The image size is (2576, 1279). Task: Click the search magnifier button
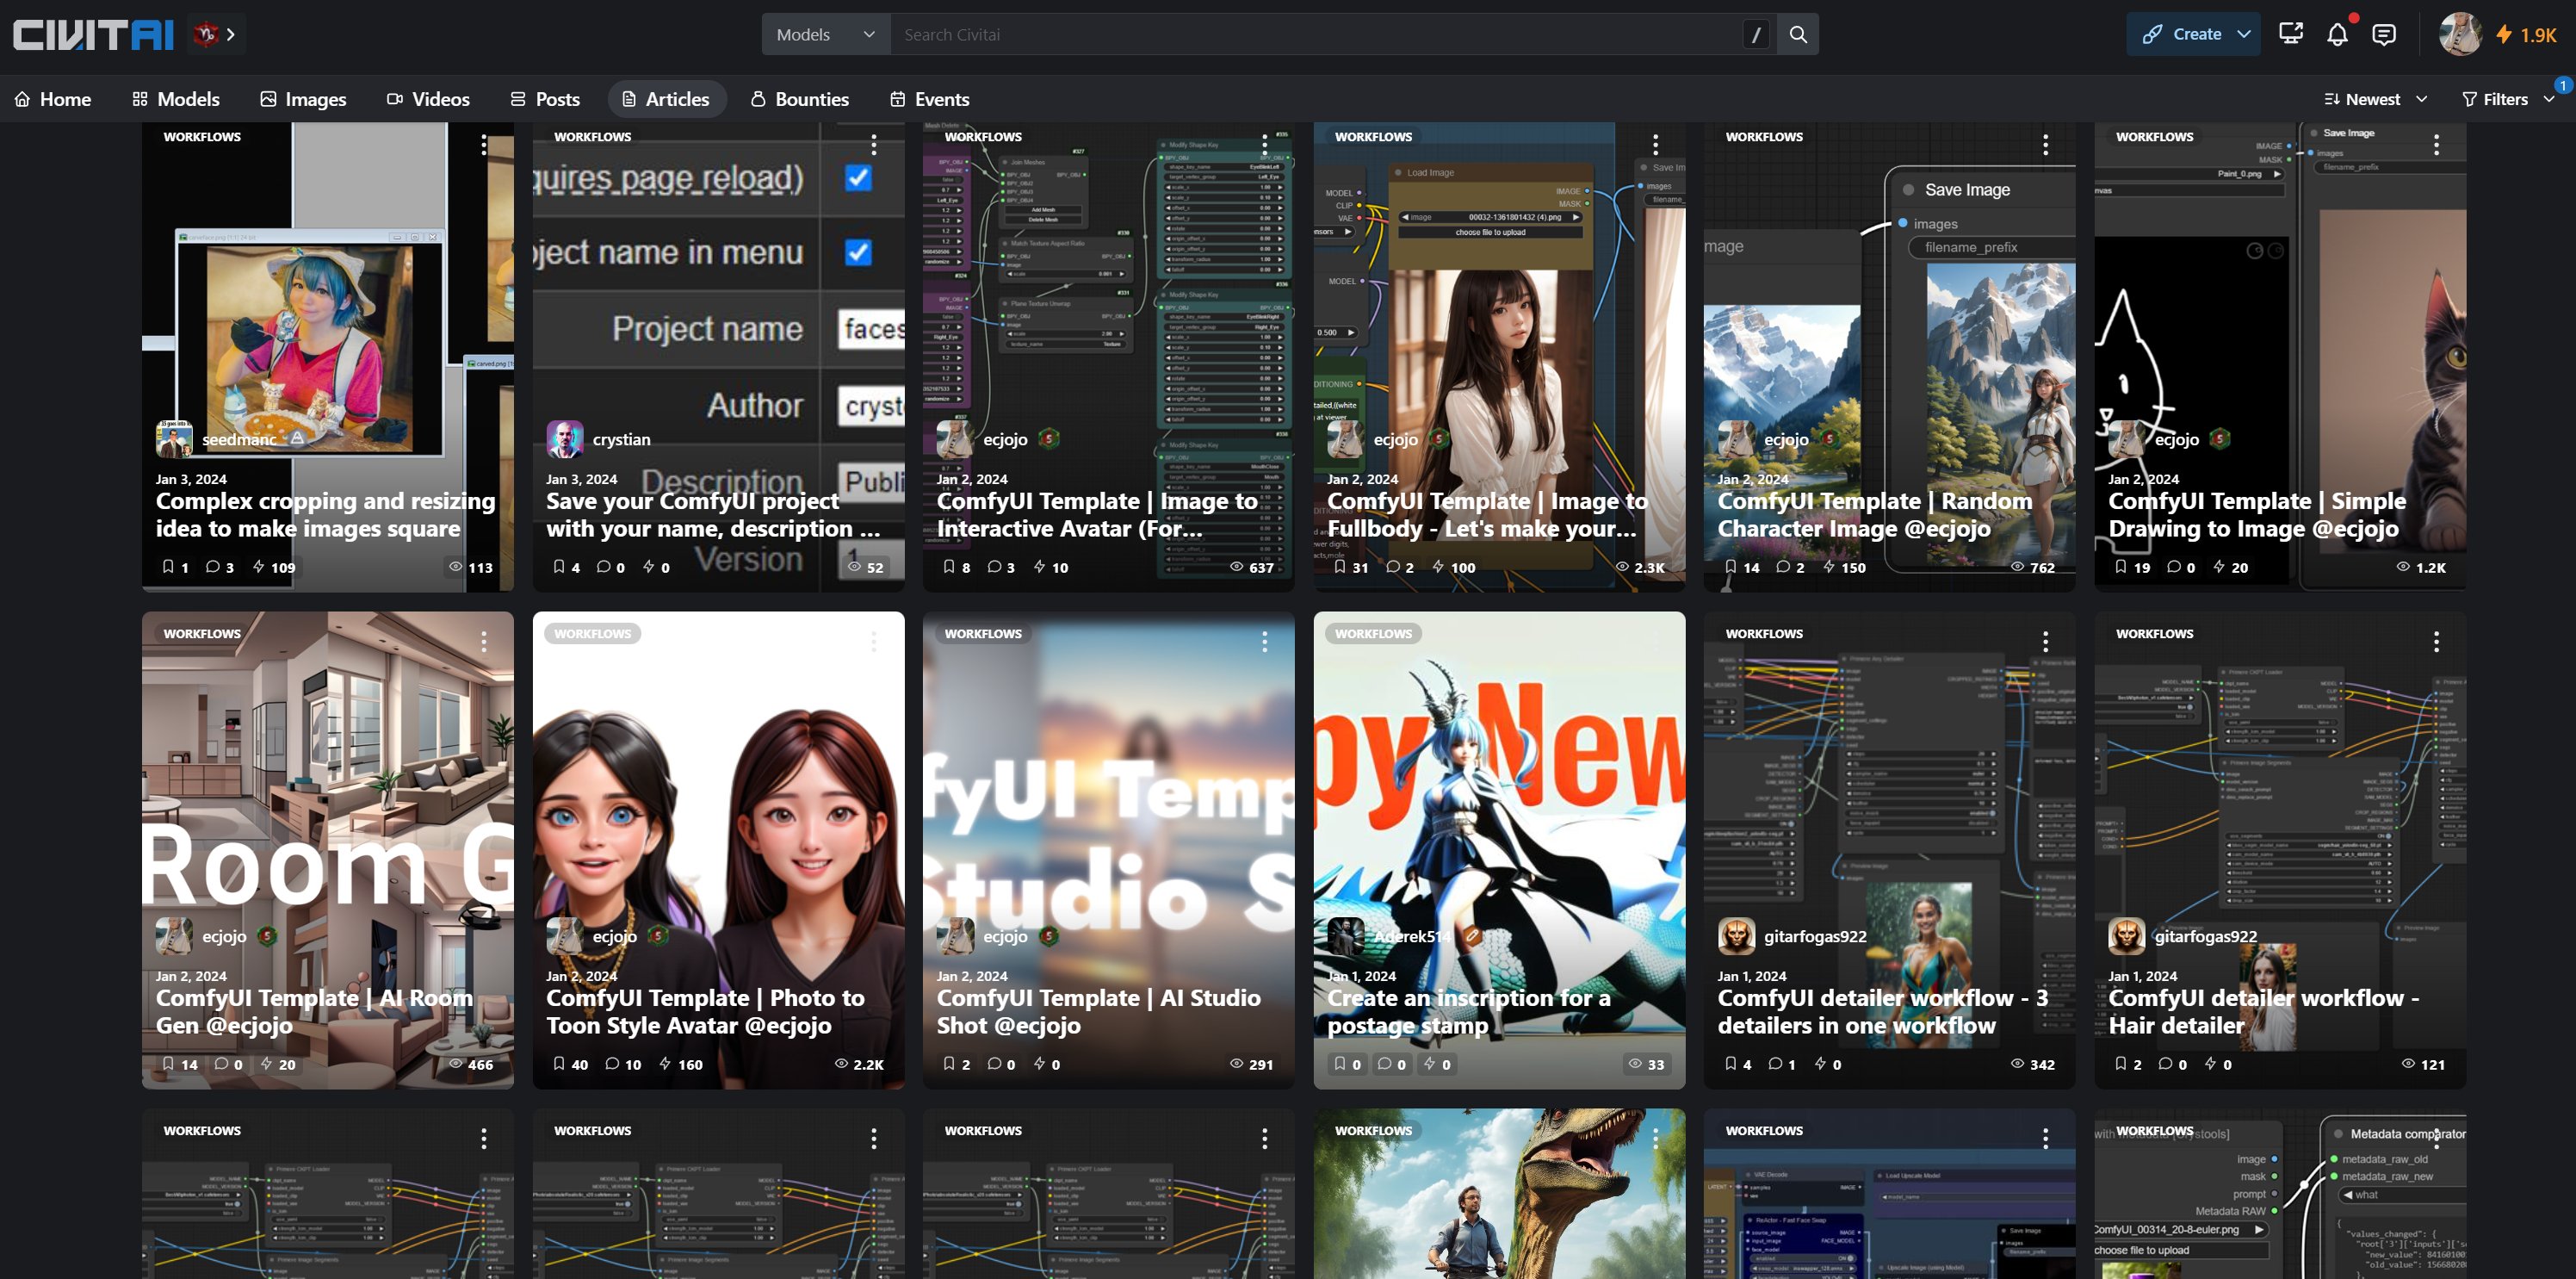click(1797, 34)
